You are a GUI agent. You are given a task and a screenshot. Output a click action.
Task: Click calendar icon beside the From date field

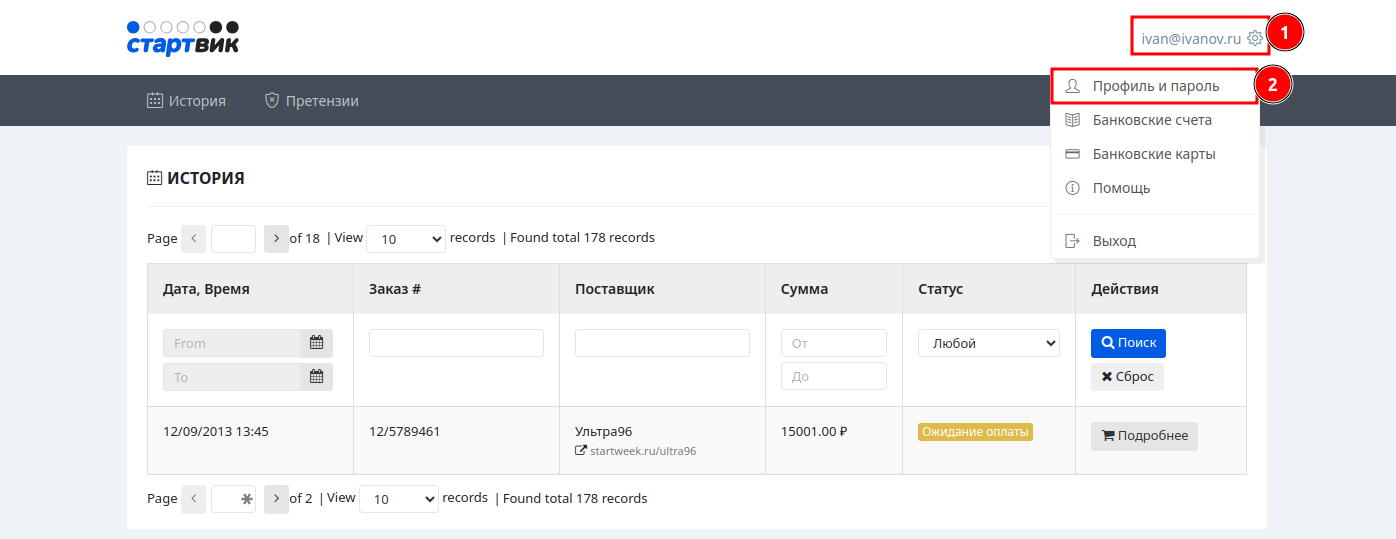click(316, 343)
